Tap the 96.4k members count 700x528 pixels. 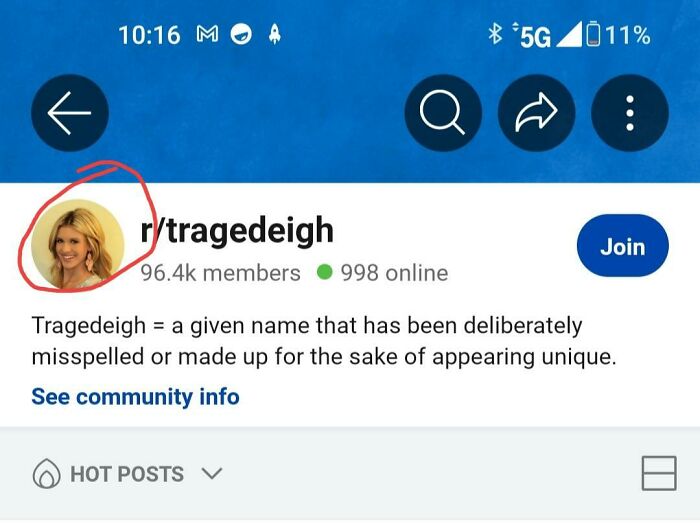(x=221, y=273)
